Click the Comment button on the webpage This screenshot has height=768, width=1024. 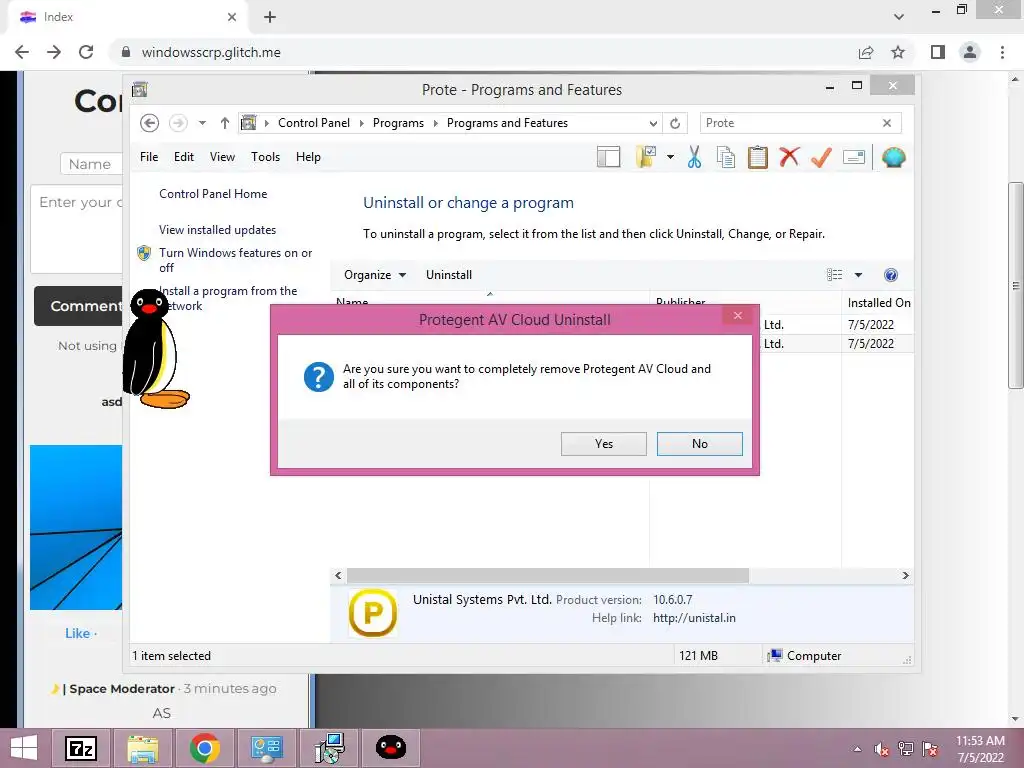click(x=78, y=306)
